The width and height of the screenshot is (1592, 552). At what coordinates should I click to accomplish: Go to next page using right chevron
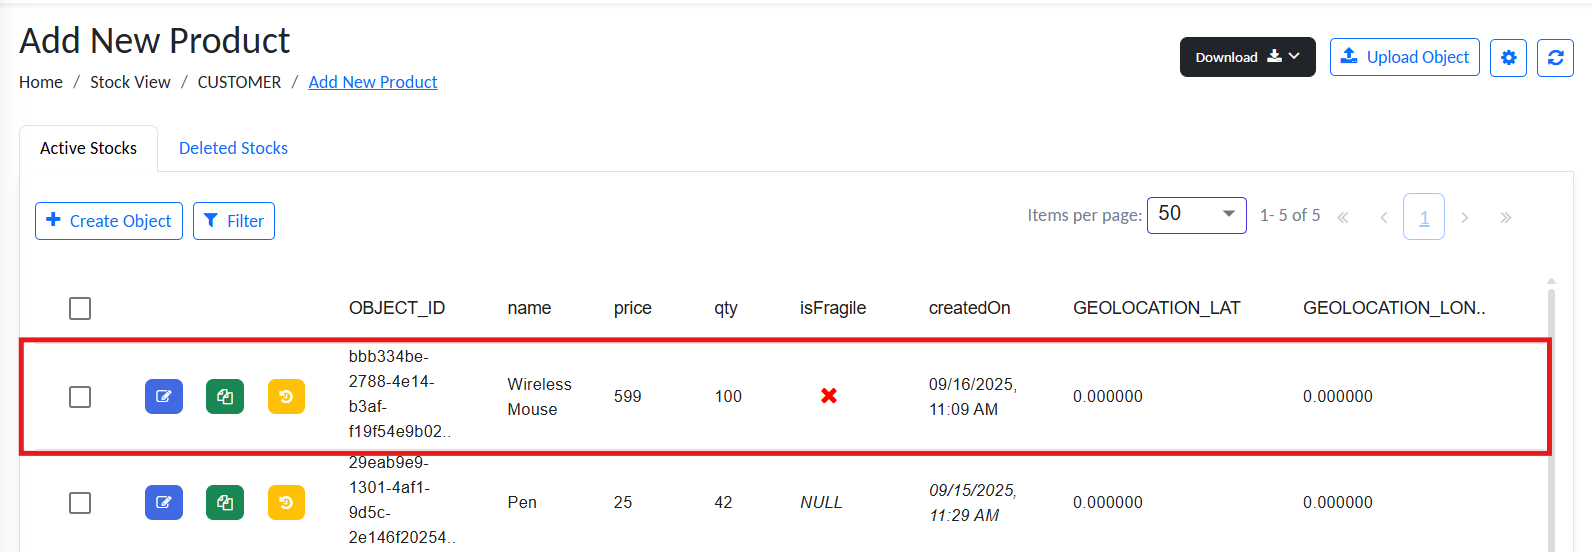tap(1464, 217)
